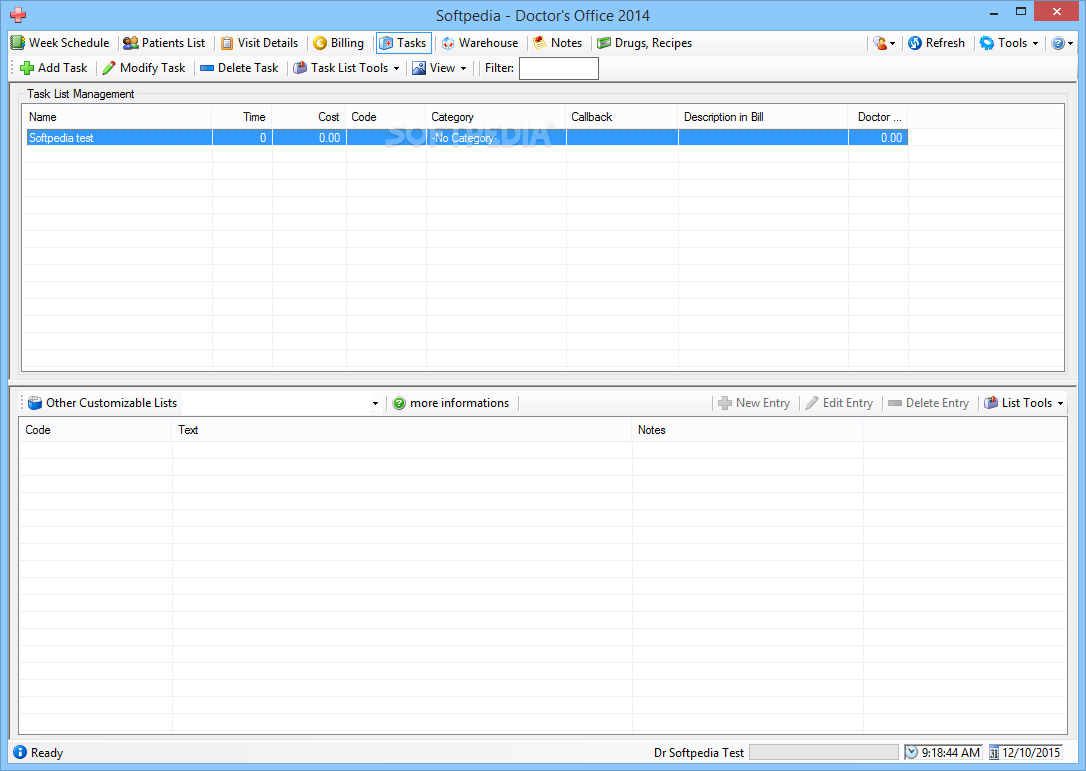Click the Callback column header
The image size is (1086, 771).
(x=622, y=117)
